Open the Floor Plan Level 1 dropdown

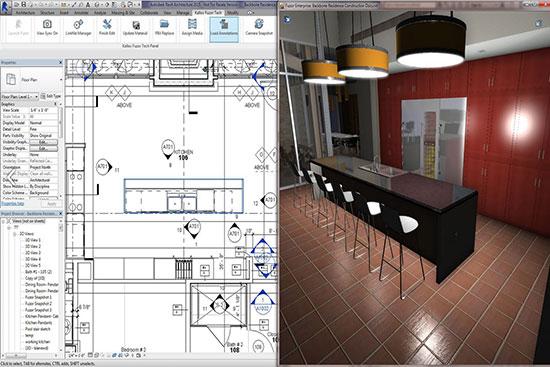pos(19,96)
